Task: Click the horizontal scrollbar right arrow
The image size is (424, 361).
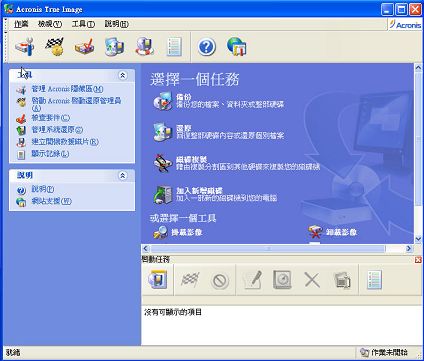Action: [409, 248]
